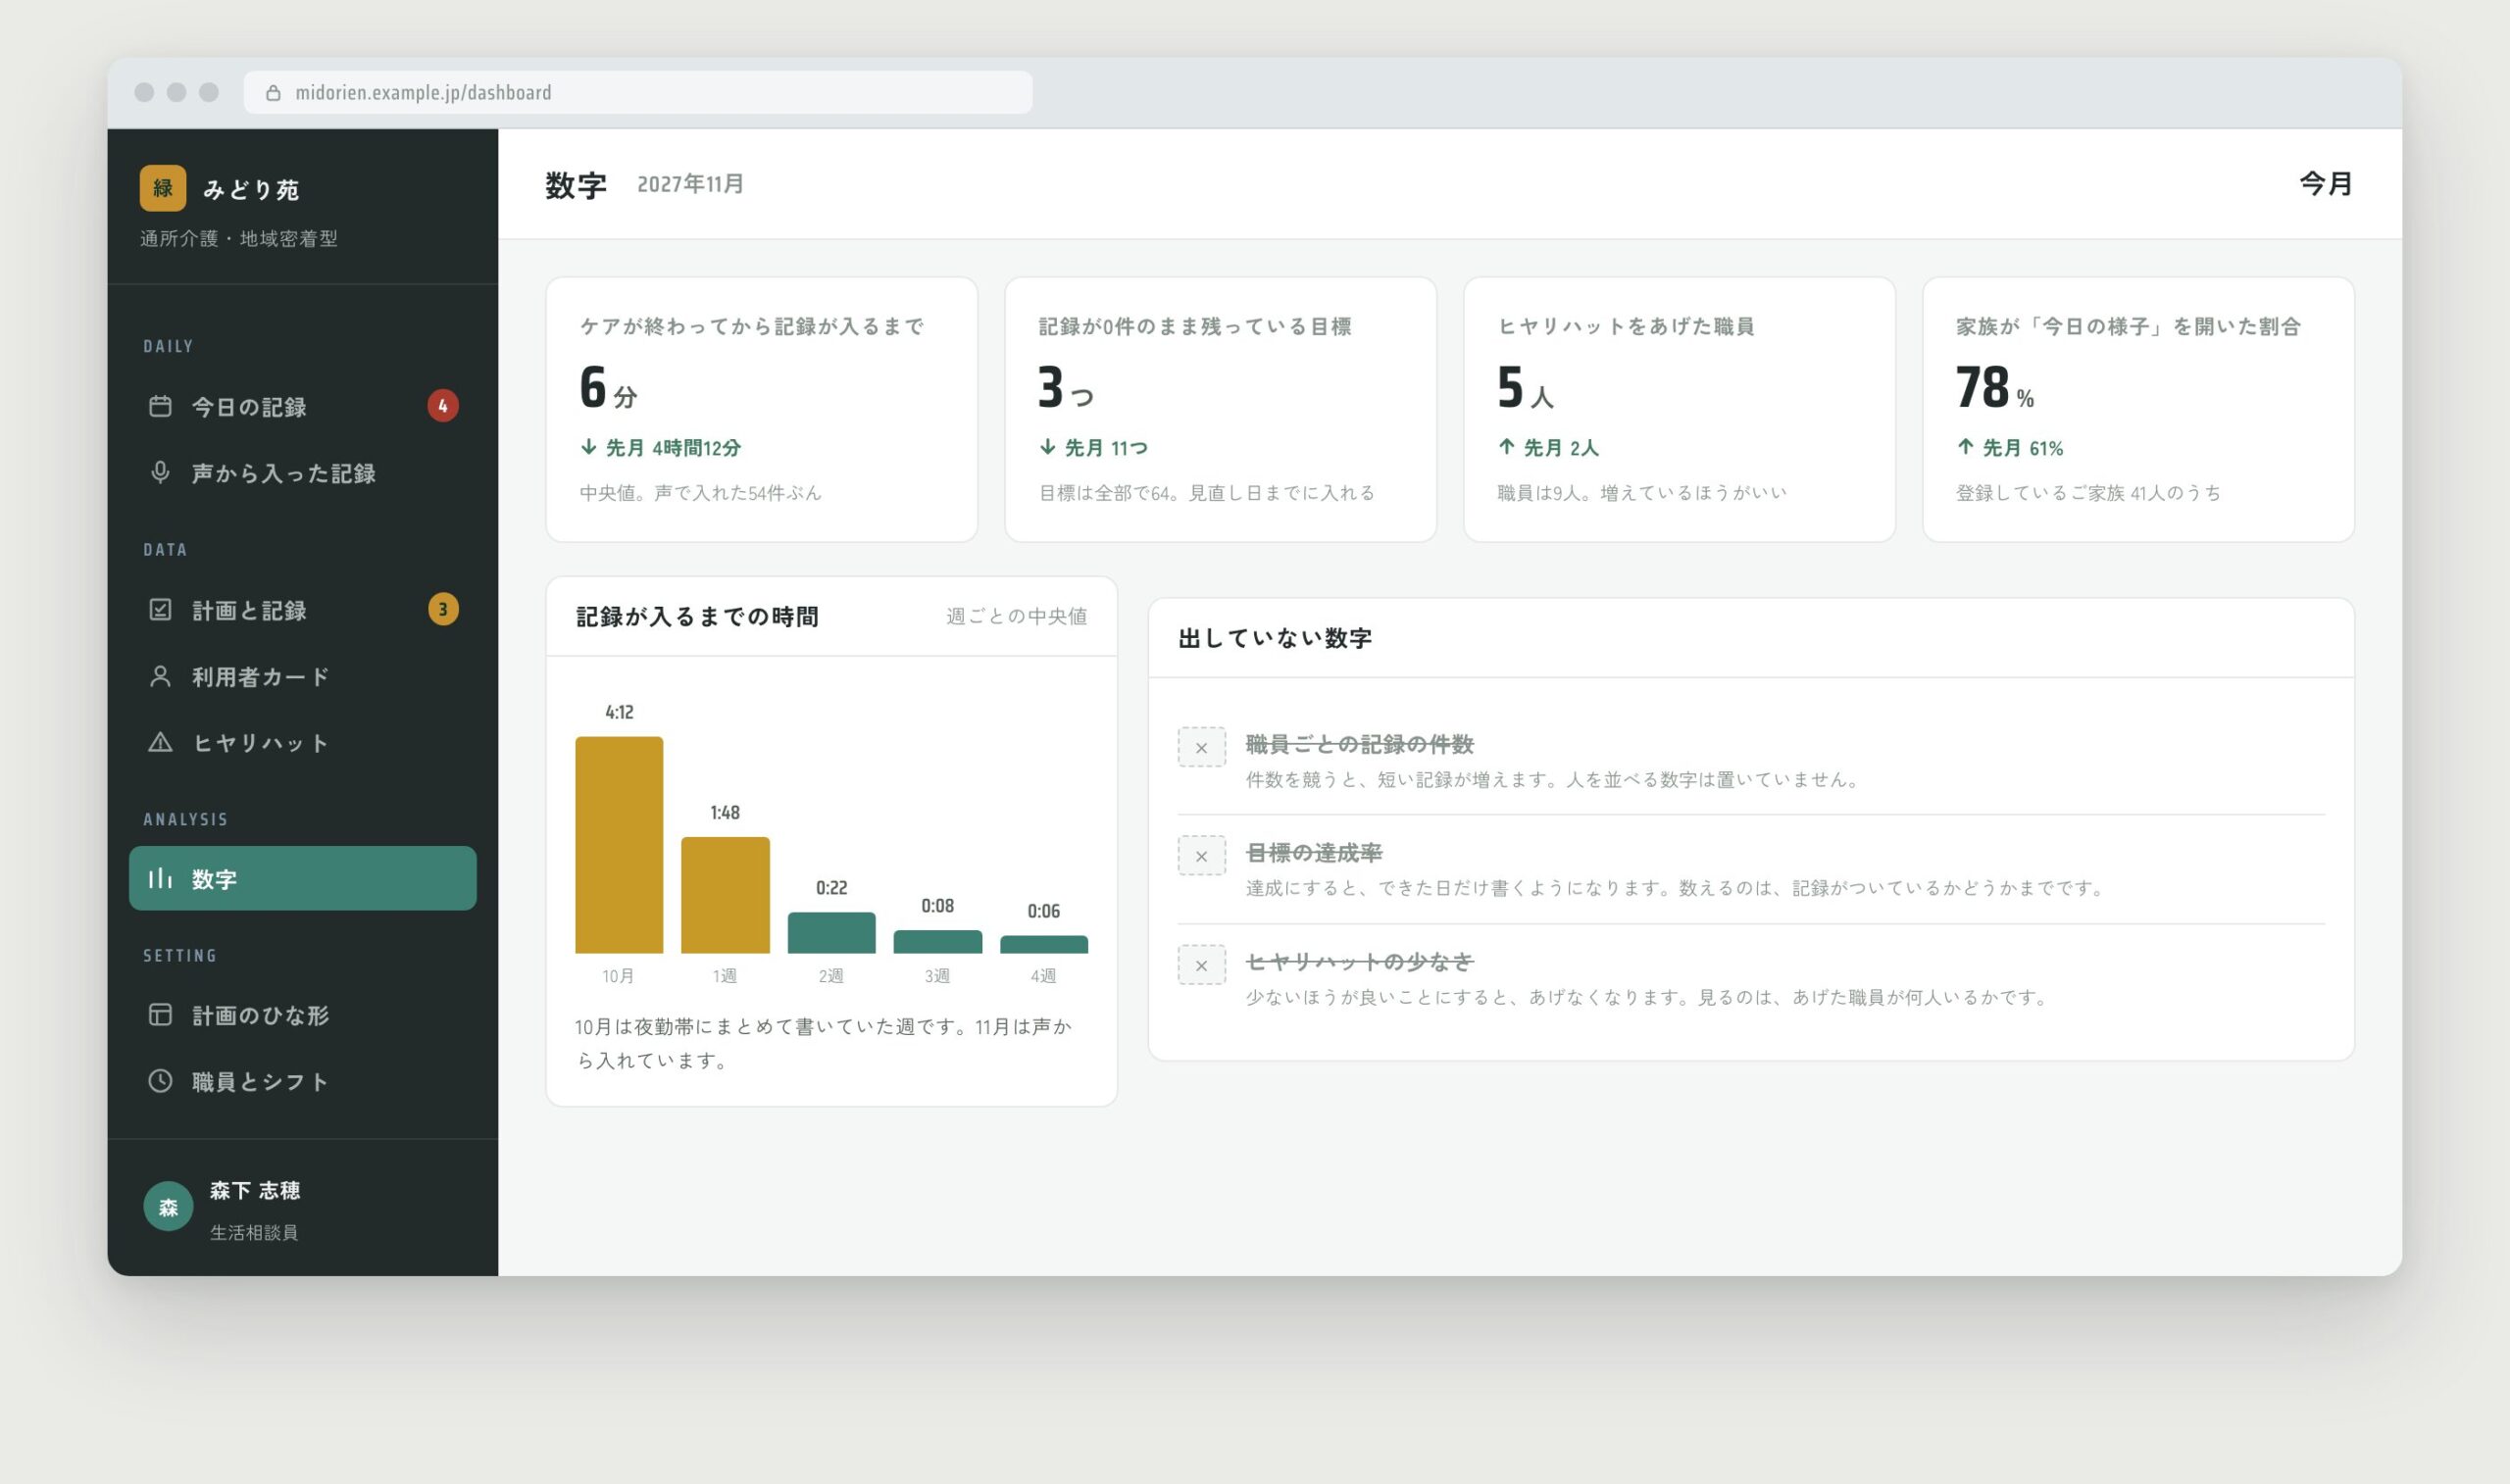Click the x box beside ヒヤリハットの少なさ
Viewport: 2510px width, 1484px height.
click(x=1201, y=965)
